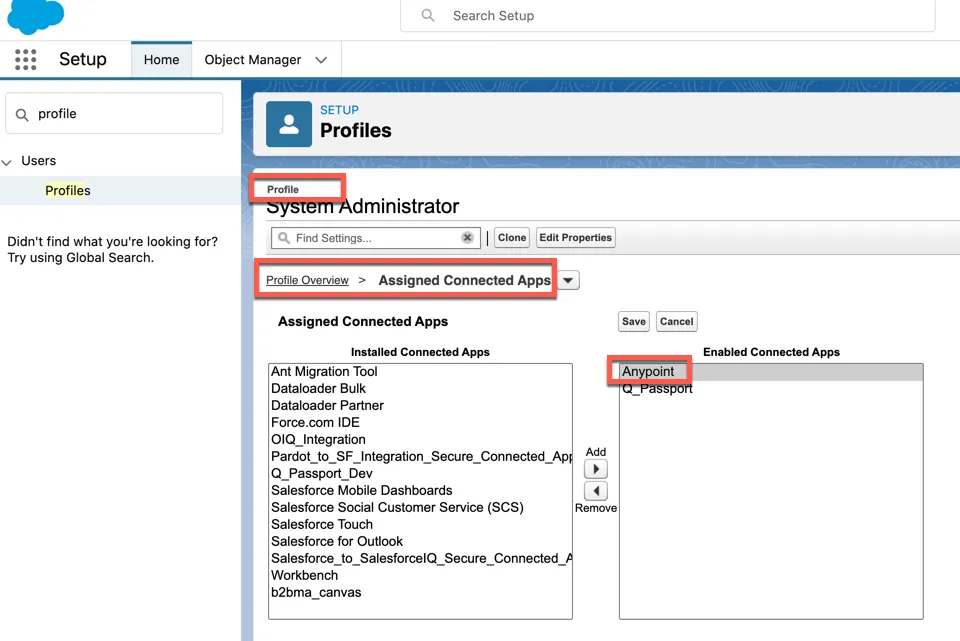Click the Save button

634,321
